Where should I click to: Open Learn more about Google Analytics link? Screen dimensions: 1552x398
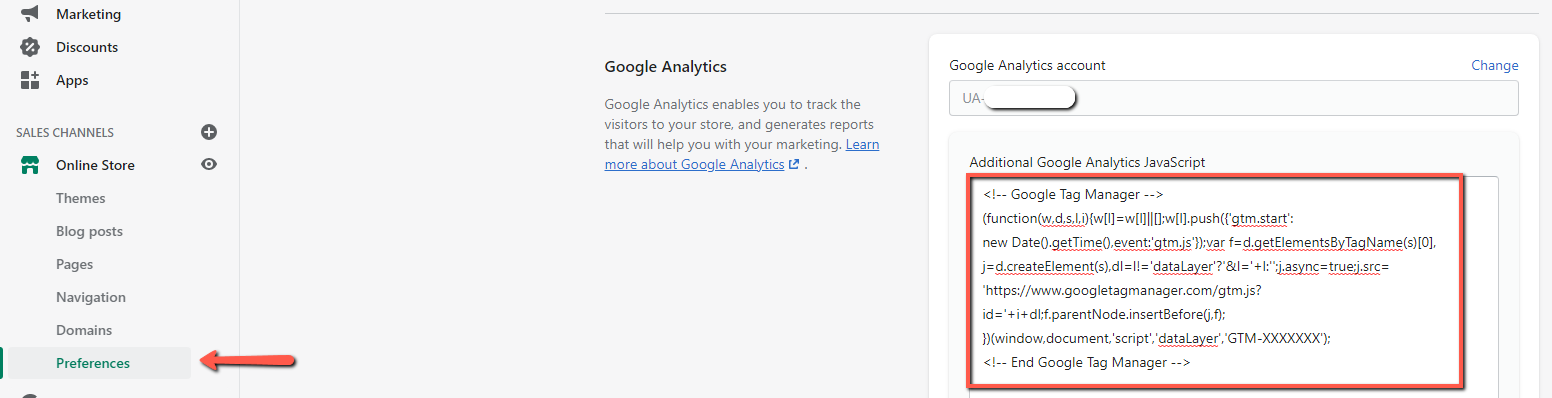[x=742, y=154]
